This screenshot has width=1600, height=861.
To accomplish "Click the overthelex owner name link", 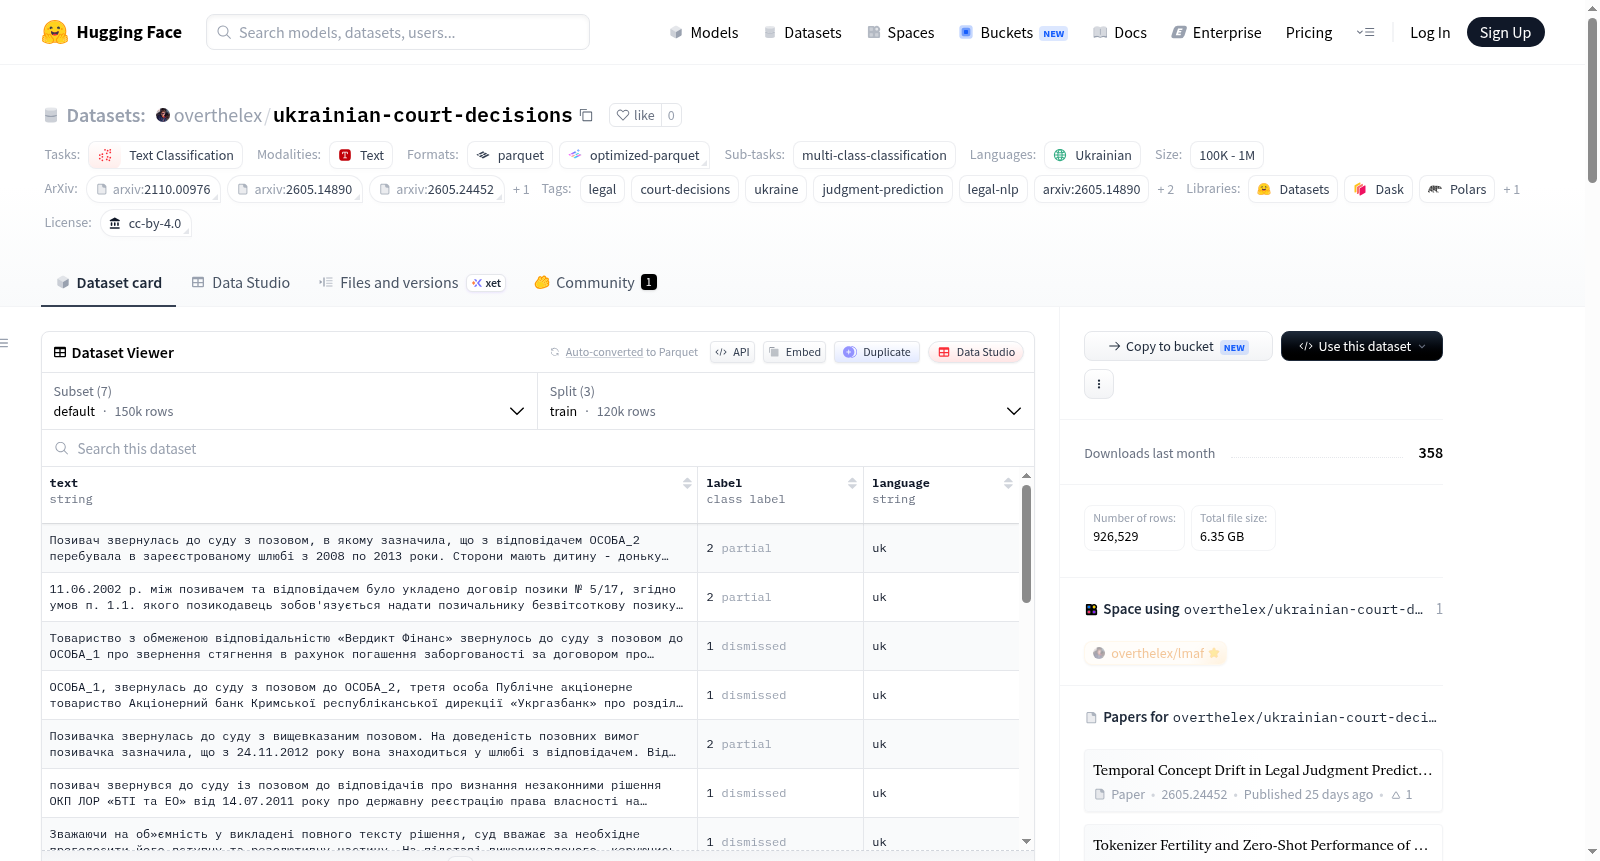I will 218,115.
